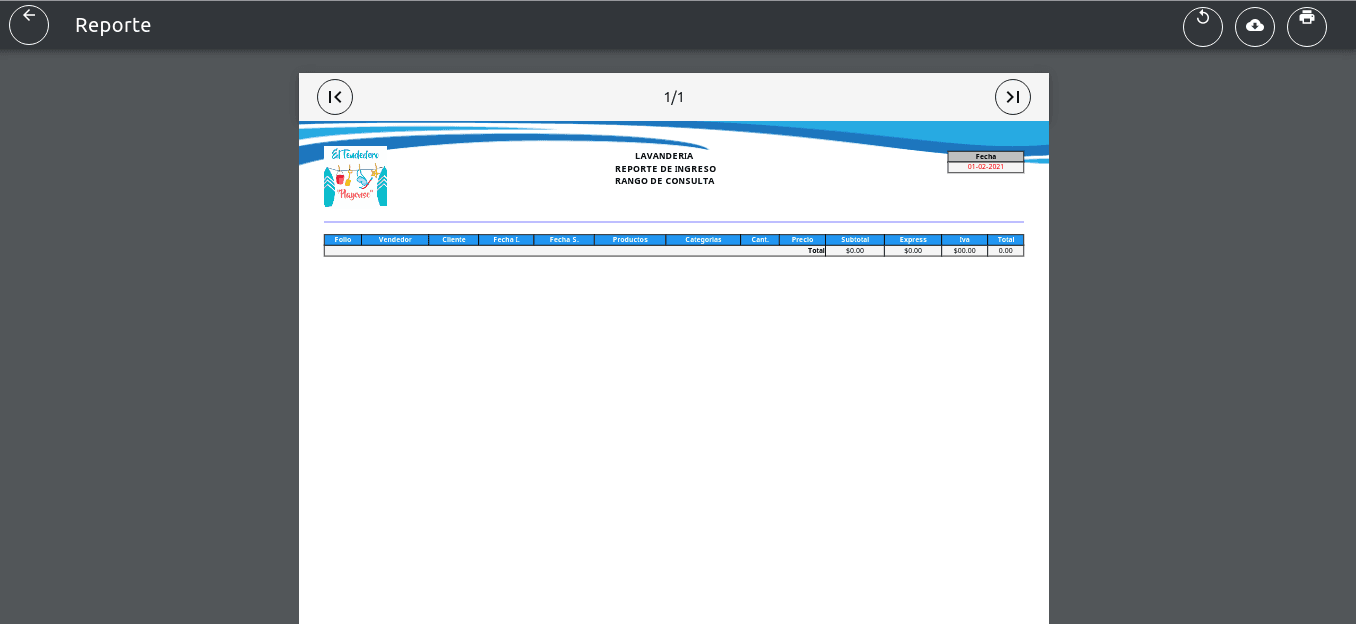Click the 'Fecha S.' column header
Viewport: 1356px width, 624px height.
coord(564,240)
